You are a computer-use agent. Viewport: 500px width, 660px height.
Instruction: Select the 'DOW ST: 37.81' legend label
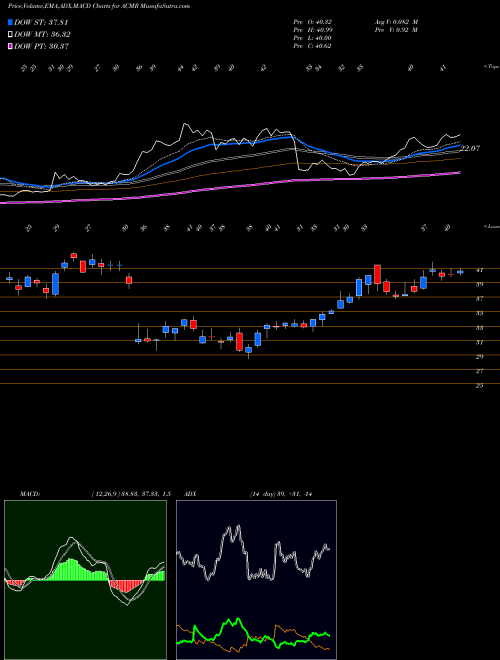coord(41,22)
